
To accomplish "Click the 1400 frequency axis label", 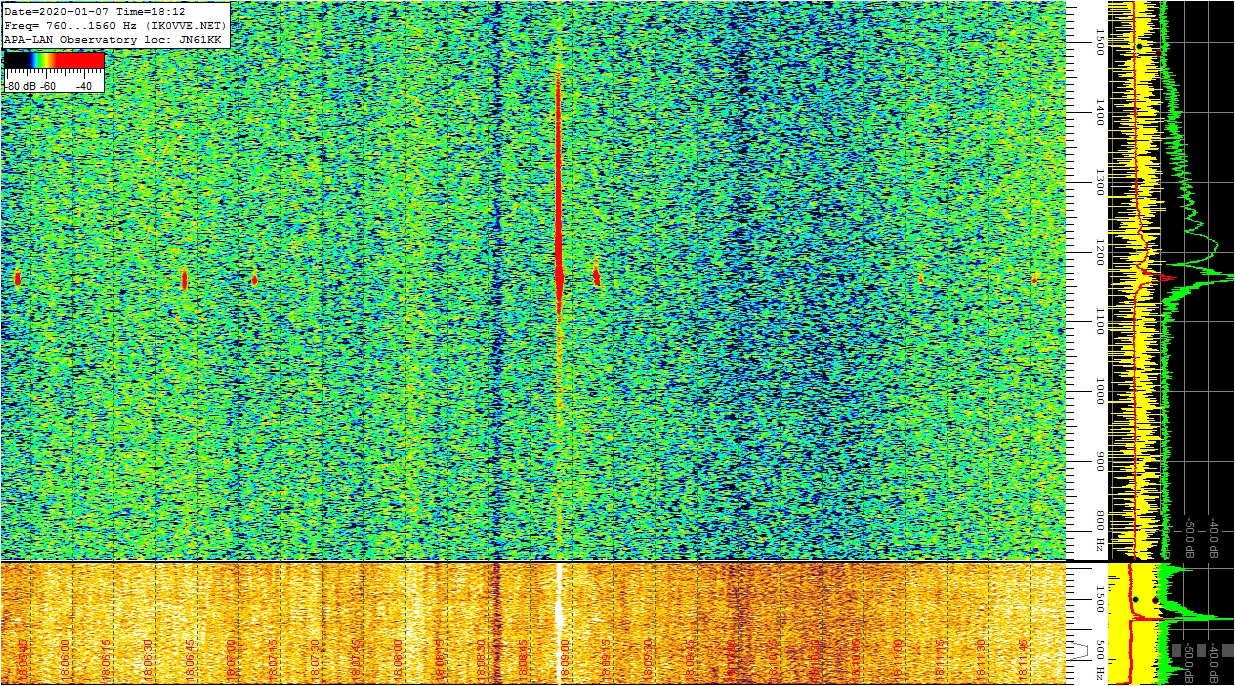I will 1098,112.
